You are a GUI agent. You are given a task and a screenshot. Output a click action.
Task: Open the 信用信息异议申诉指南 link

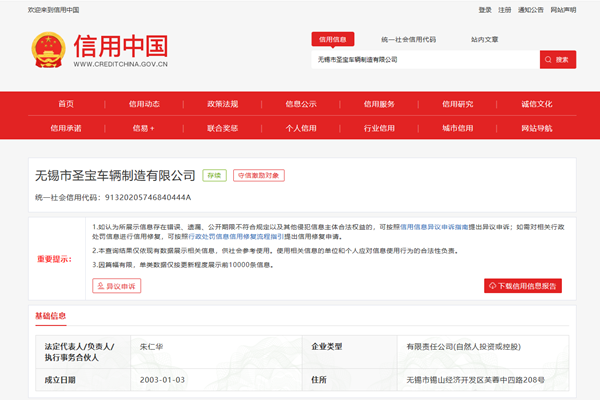[x=434, y=227]
